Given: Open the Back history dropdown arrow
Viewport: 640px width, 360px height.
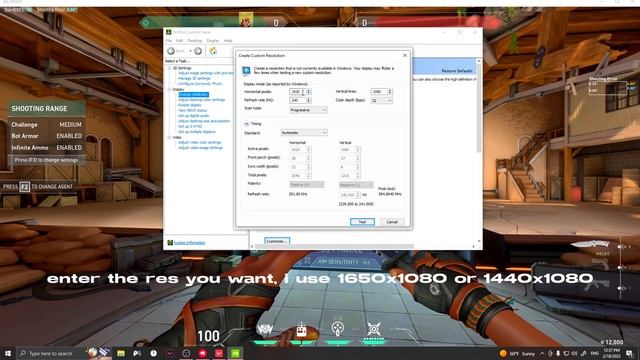Looking at the screenshot, I should (x=190, y=51).
